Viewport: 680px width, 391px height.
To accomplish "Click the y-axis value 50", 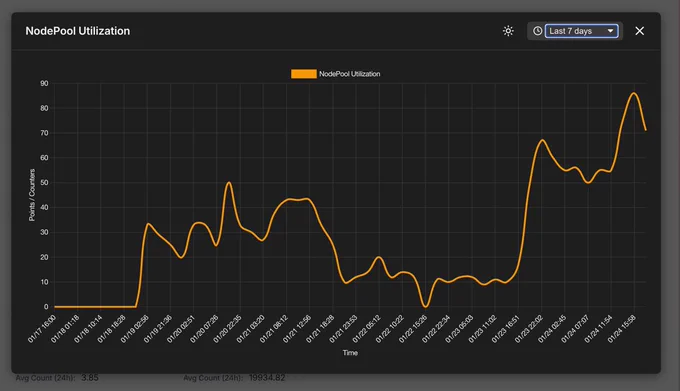I will [x=44, y=182].
